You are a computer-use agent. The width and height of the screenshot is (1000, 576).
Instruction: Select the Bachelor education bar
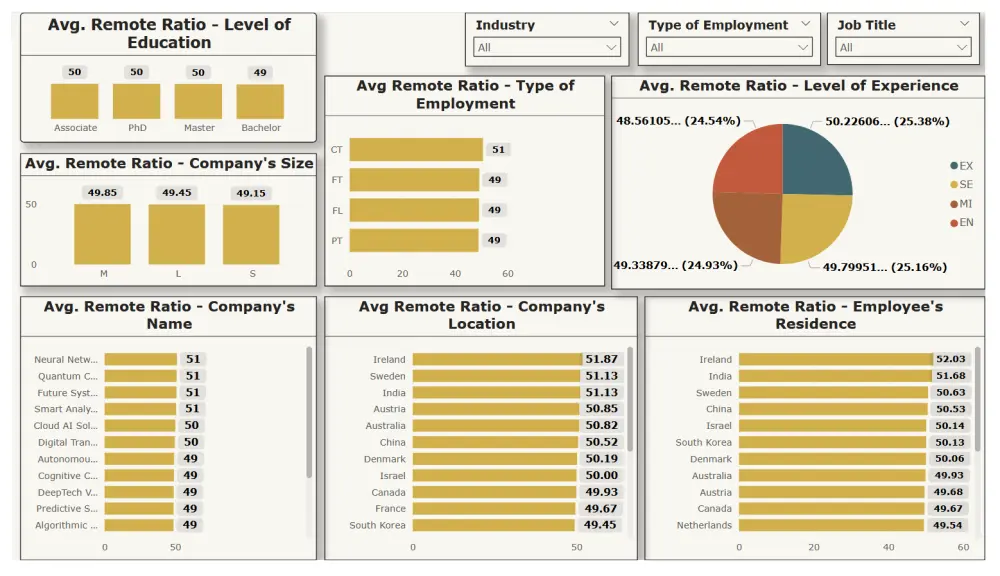[x=260, y=101]
